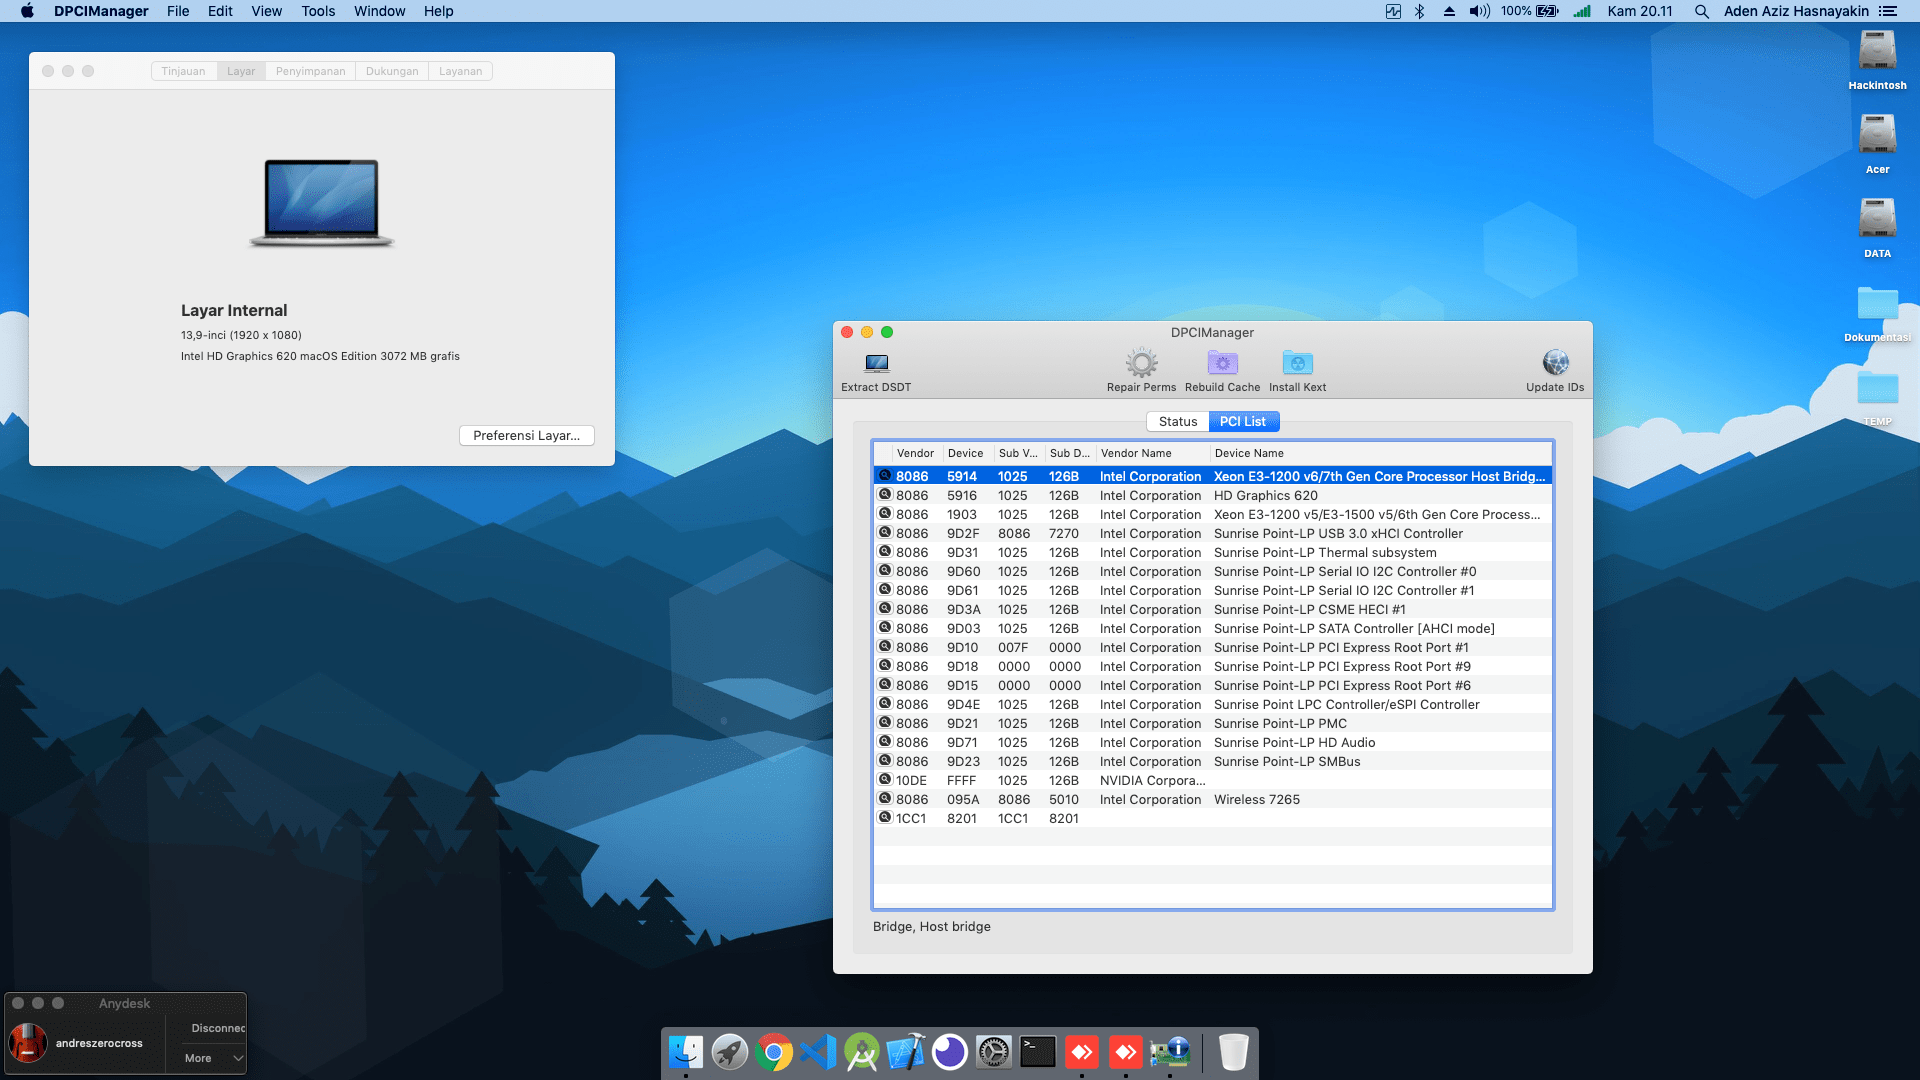Open the Help menu
The width and height of the screenshot is (1920, 1080).
(438, 11)
